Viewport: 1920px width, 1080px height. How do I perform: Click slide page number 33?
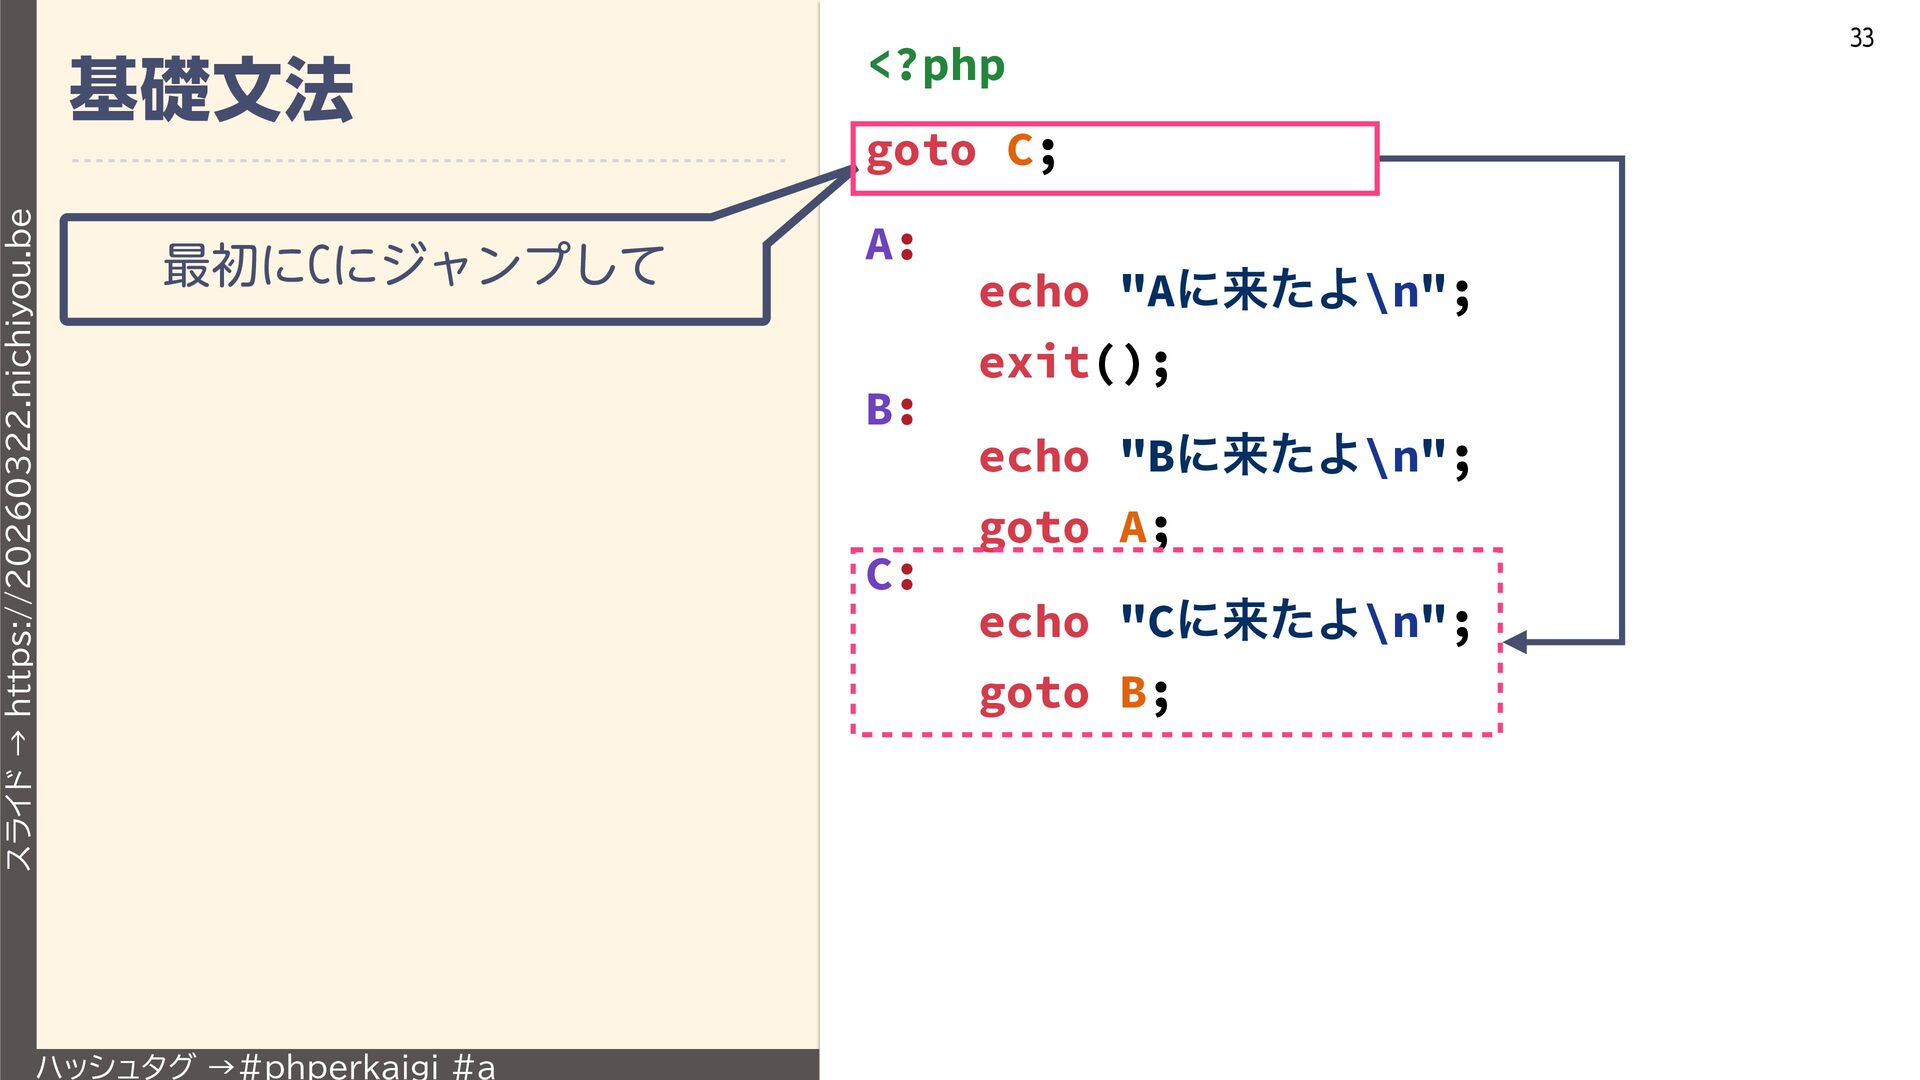[1861, 38]
